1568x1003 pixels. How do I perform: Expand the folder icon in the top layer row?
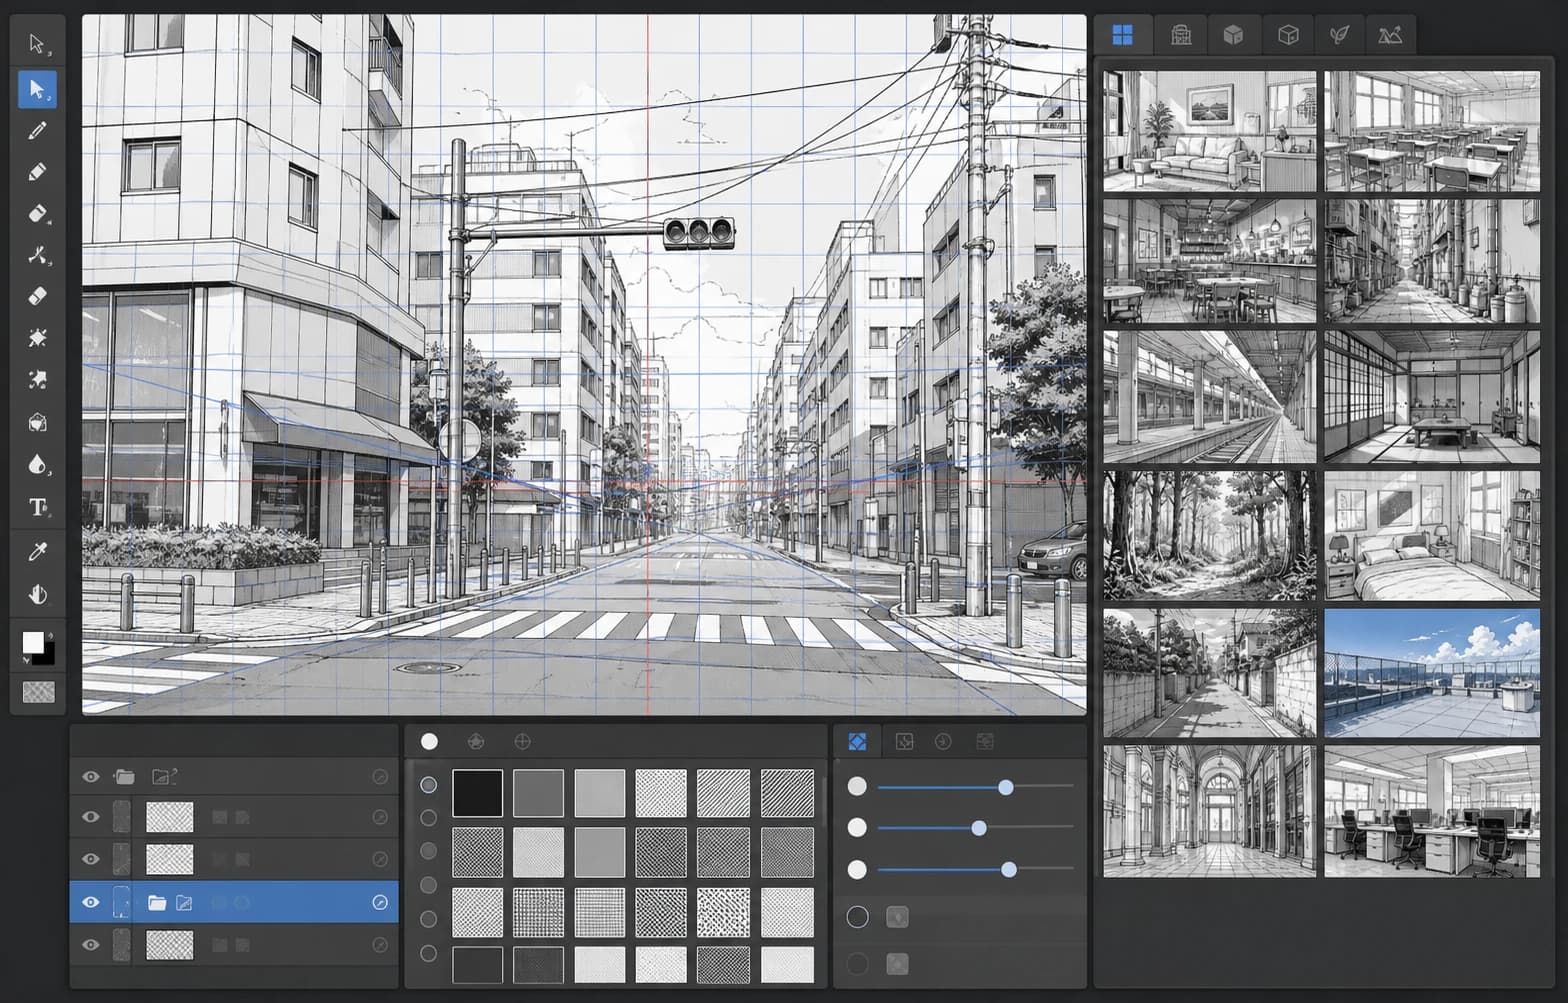125,776
